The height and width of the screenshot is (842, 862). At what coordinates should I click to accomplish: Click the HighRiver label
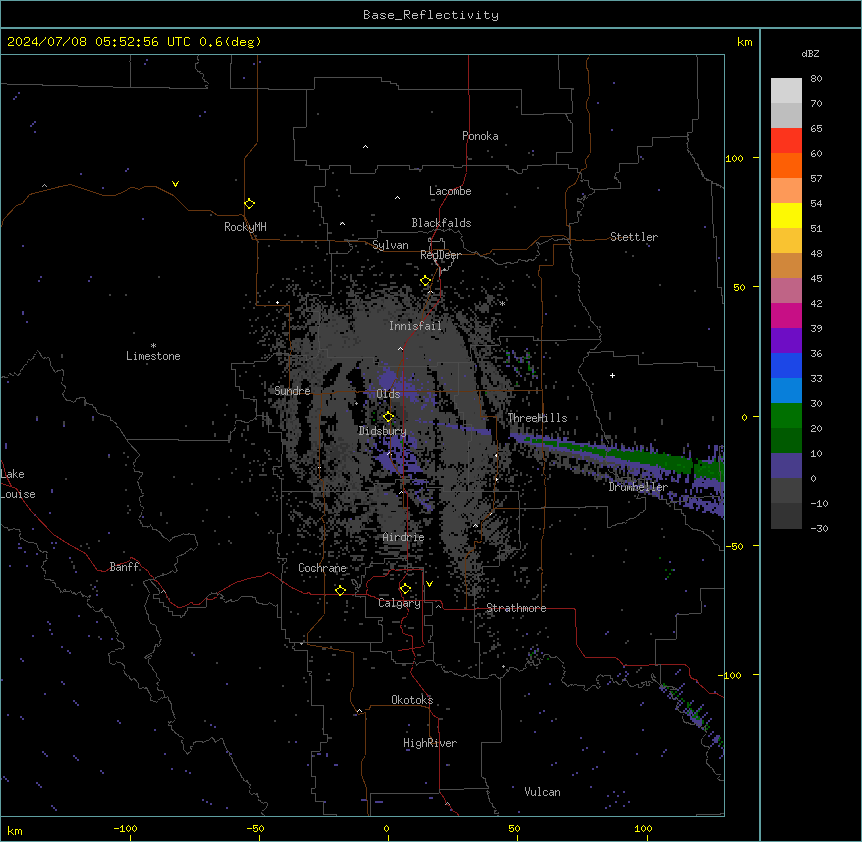[x=430, y=743]
